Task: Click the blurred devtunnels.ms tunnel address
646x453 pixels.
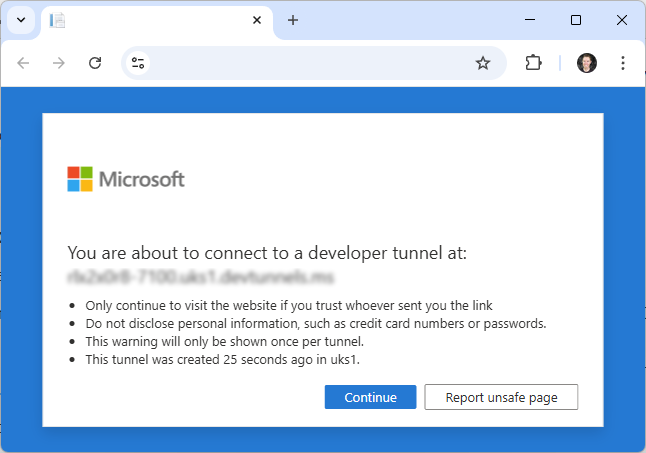Action: (200, 275)
